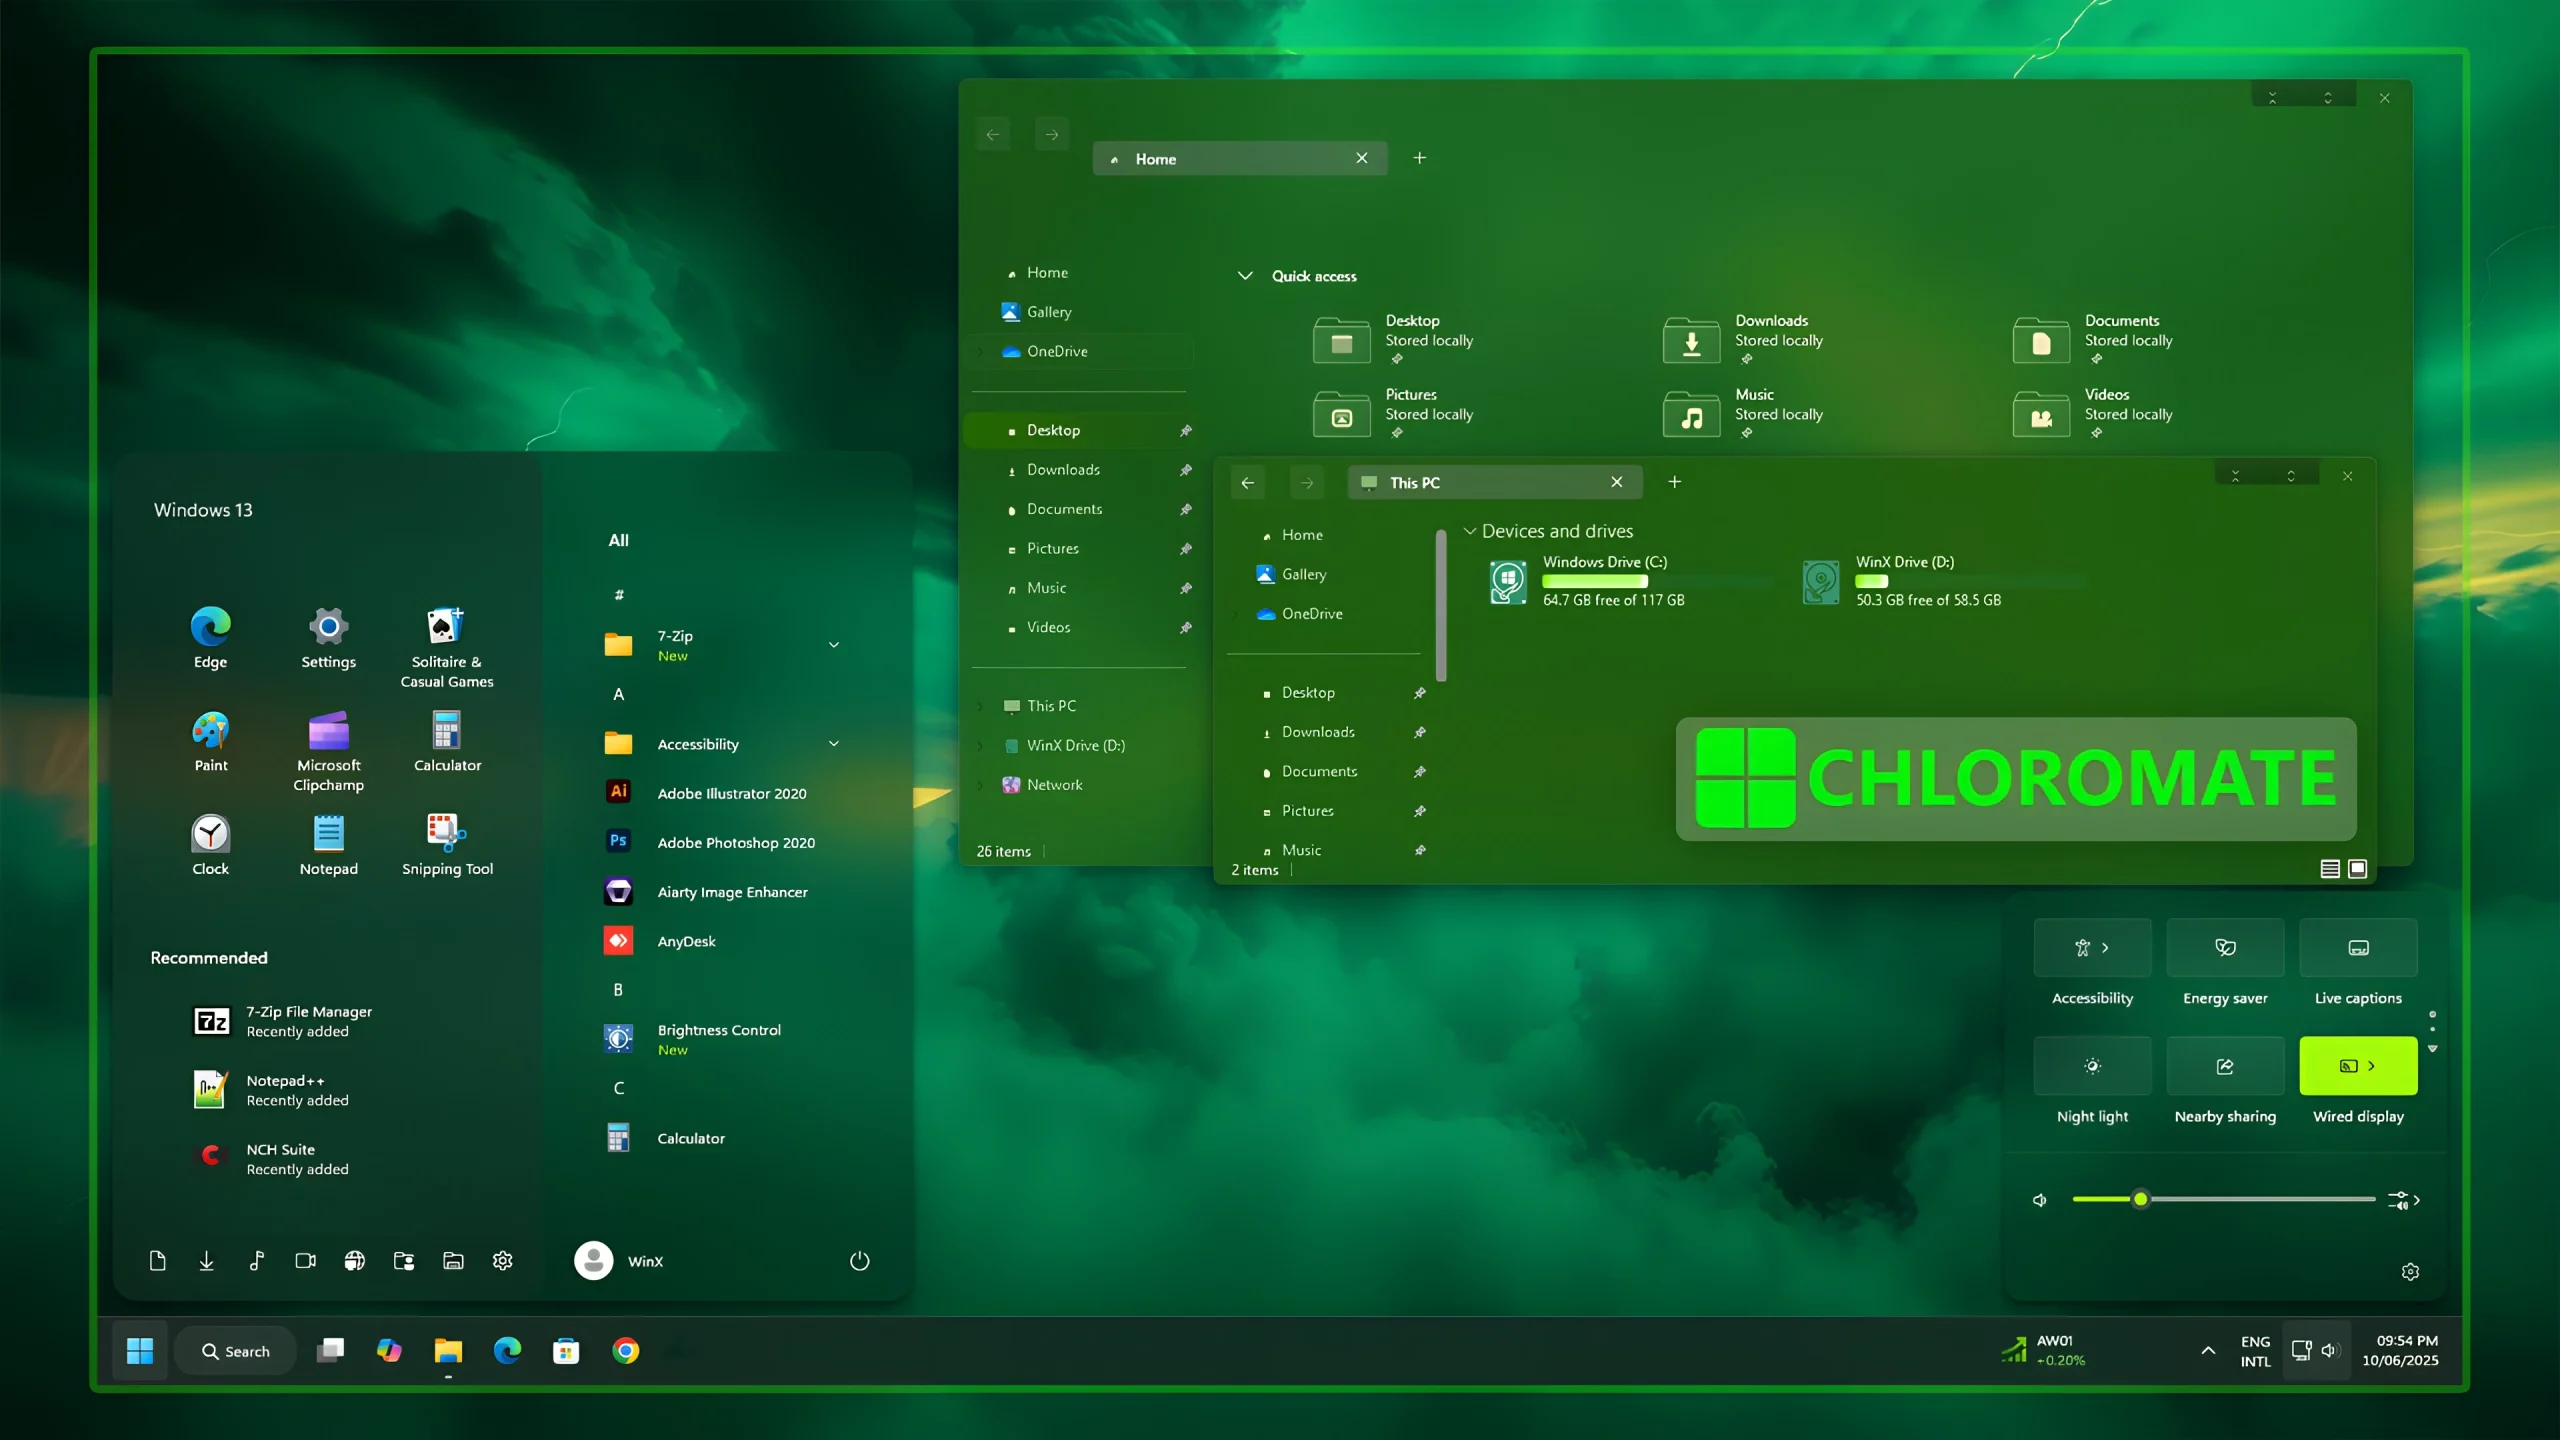Open the Network shortcut icon in Start footer
The image size is (2560, 1440).
(x=354, y=1261)
